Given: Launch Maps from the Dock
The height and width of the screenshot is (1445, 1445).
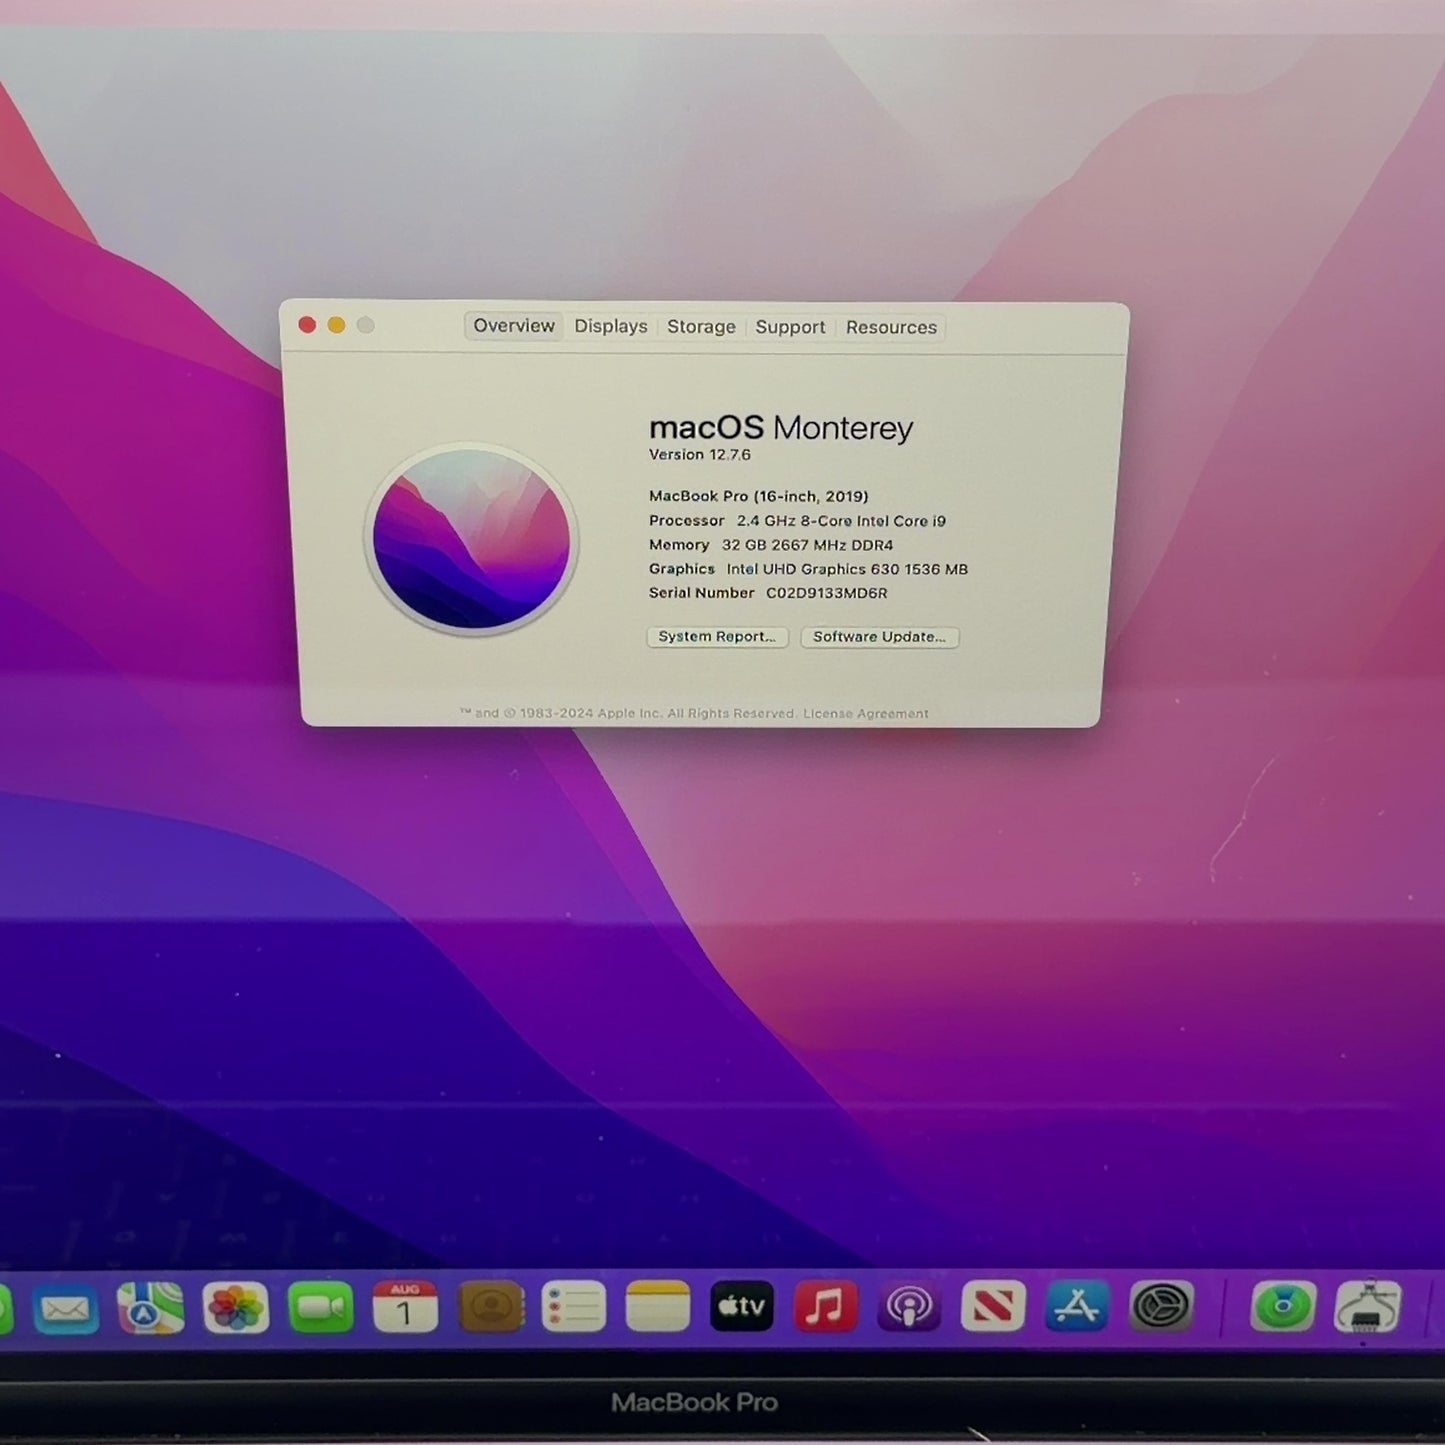Looking at the screenshot, I should pyautogui.click(x=150, y=1308).
